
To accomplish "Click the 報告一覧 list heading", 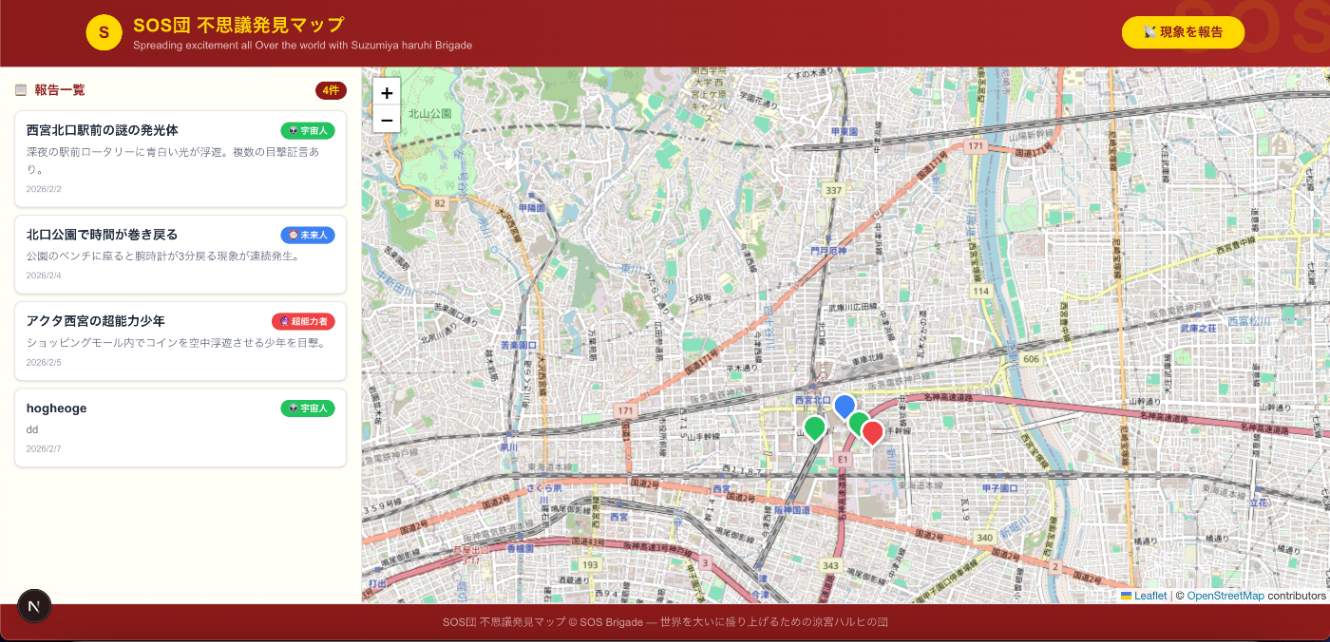I will pyautogui.click(x=60, y=90).
